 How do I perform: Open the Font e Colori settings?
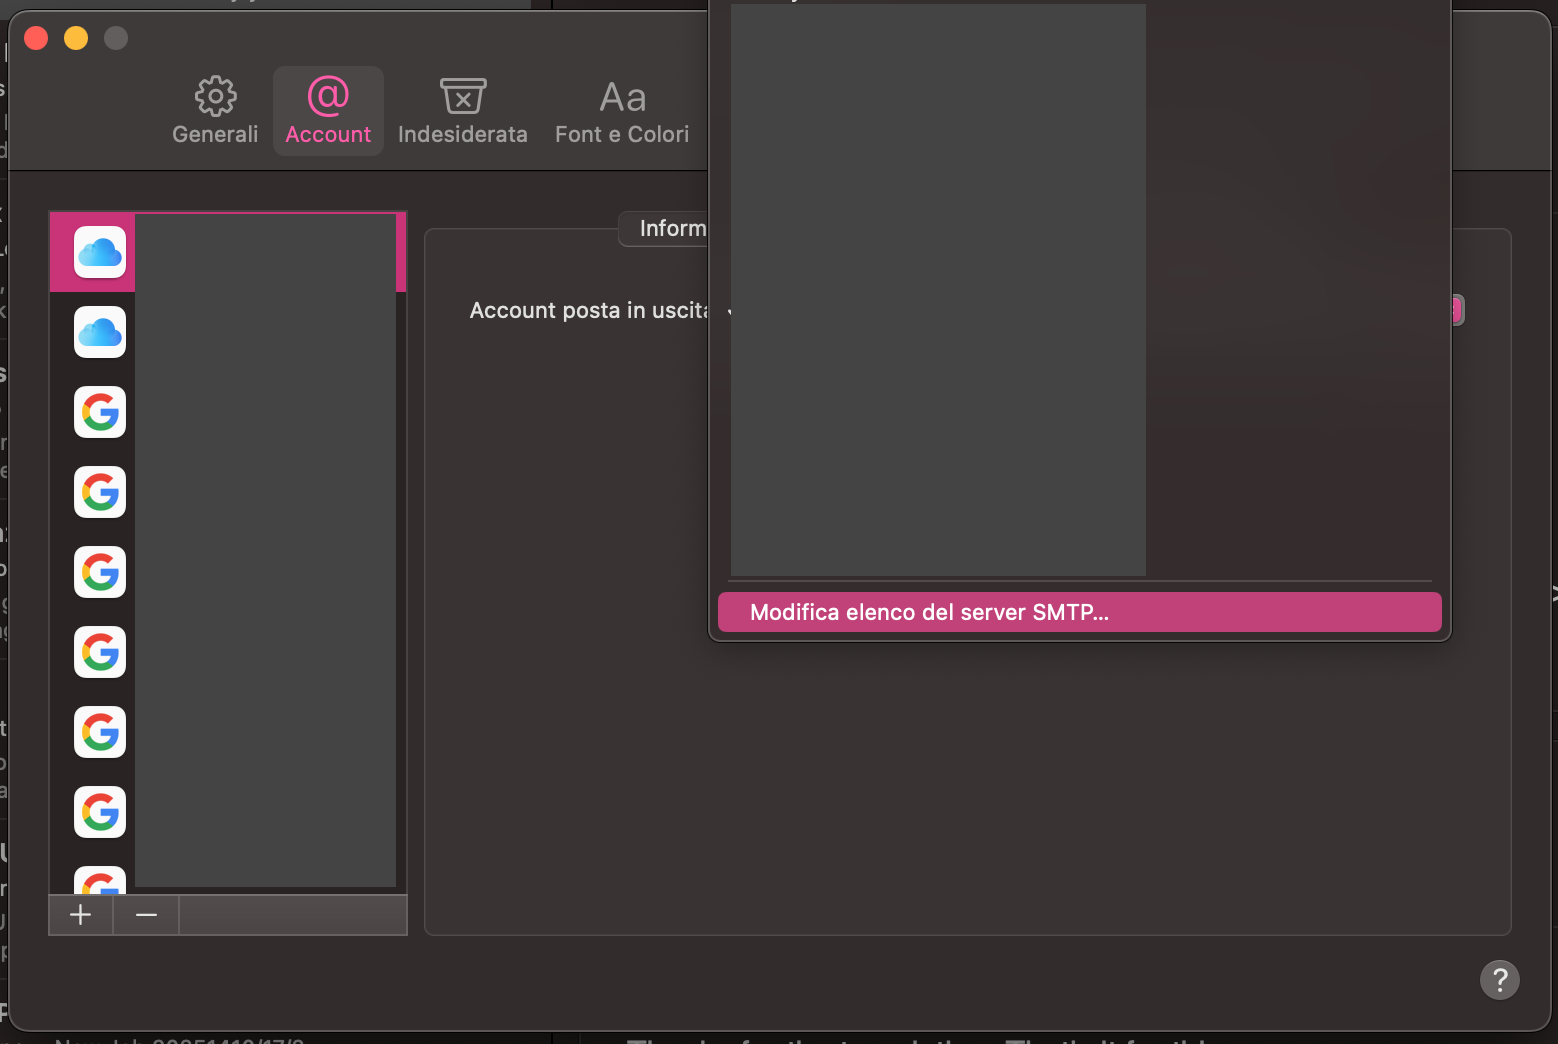pos(621,110)
